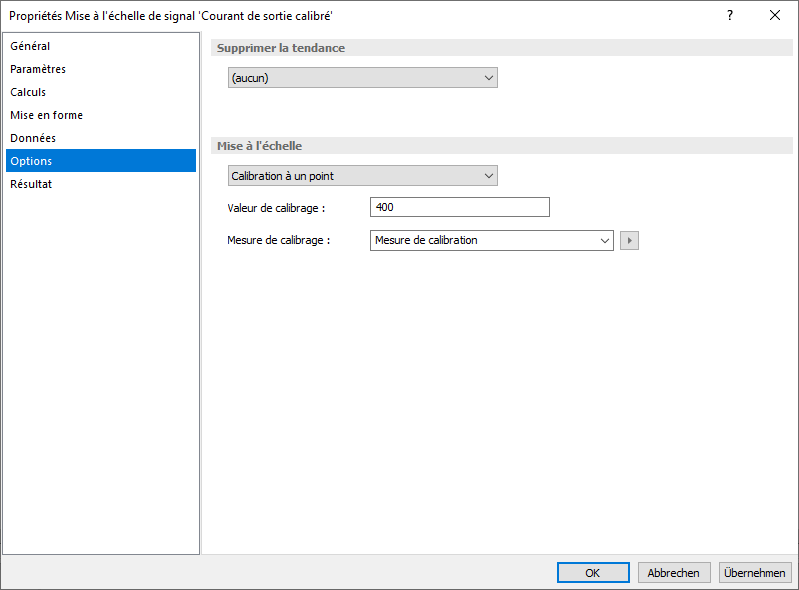
Task: Confirm with the OK button
Action: [593, 573]
